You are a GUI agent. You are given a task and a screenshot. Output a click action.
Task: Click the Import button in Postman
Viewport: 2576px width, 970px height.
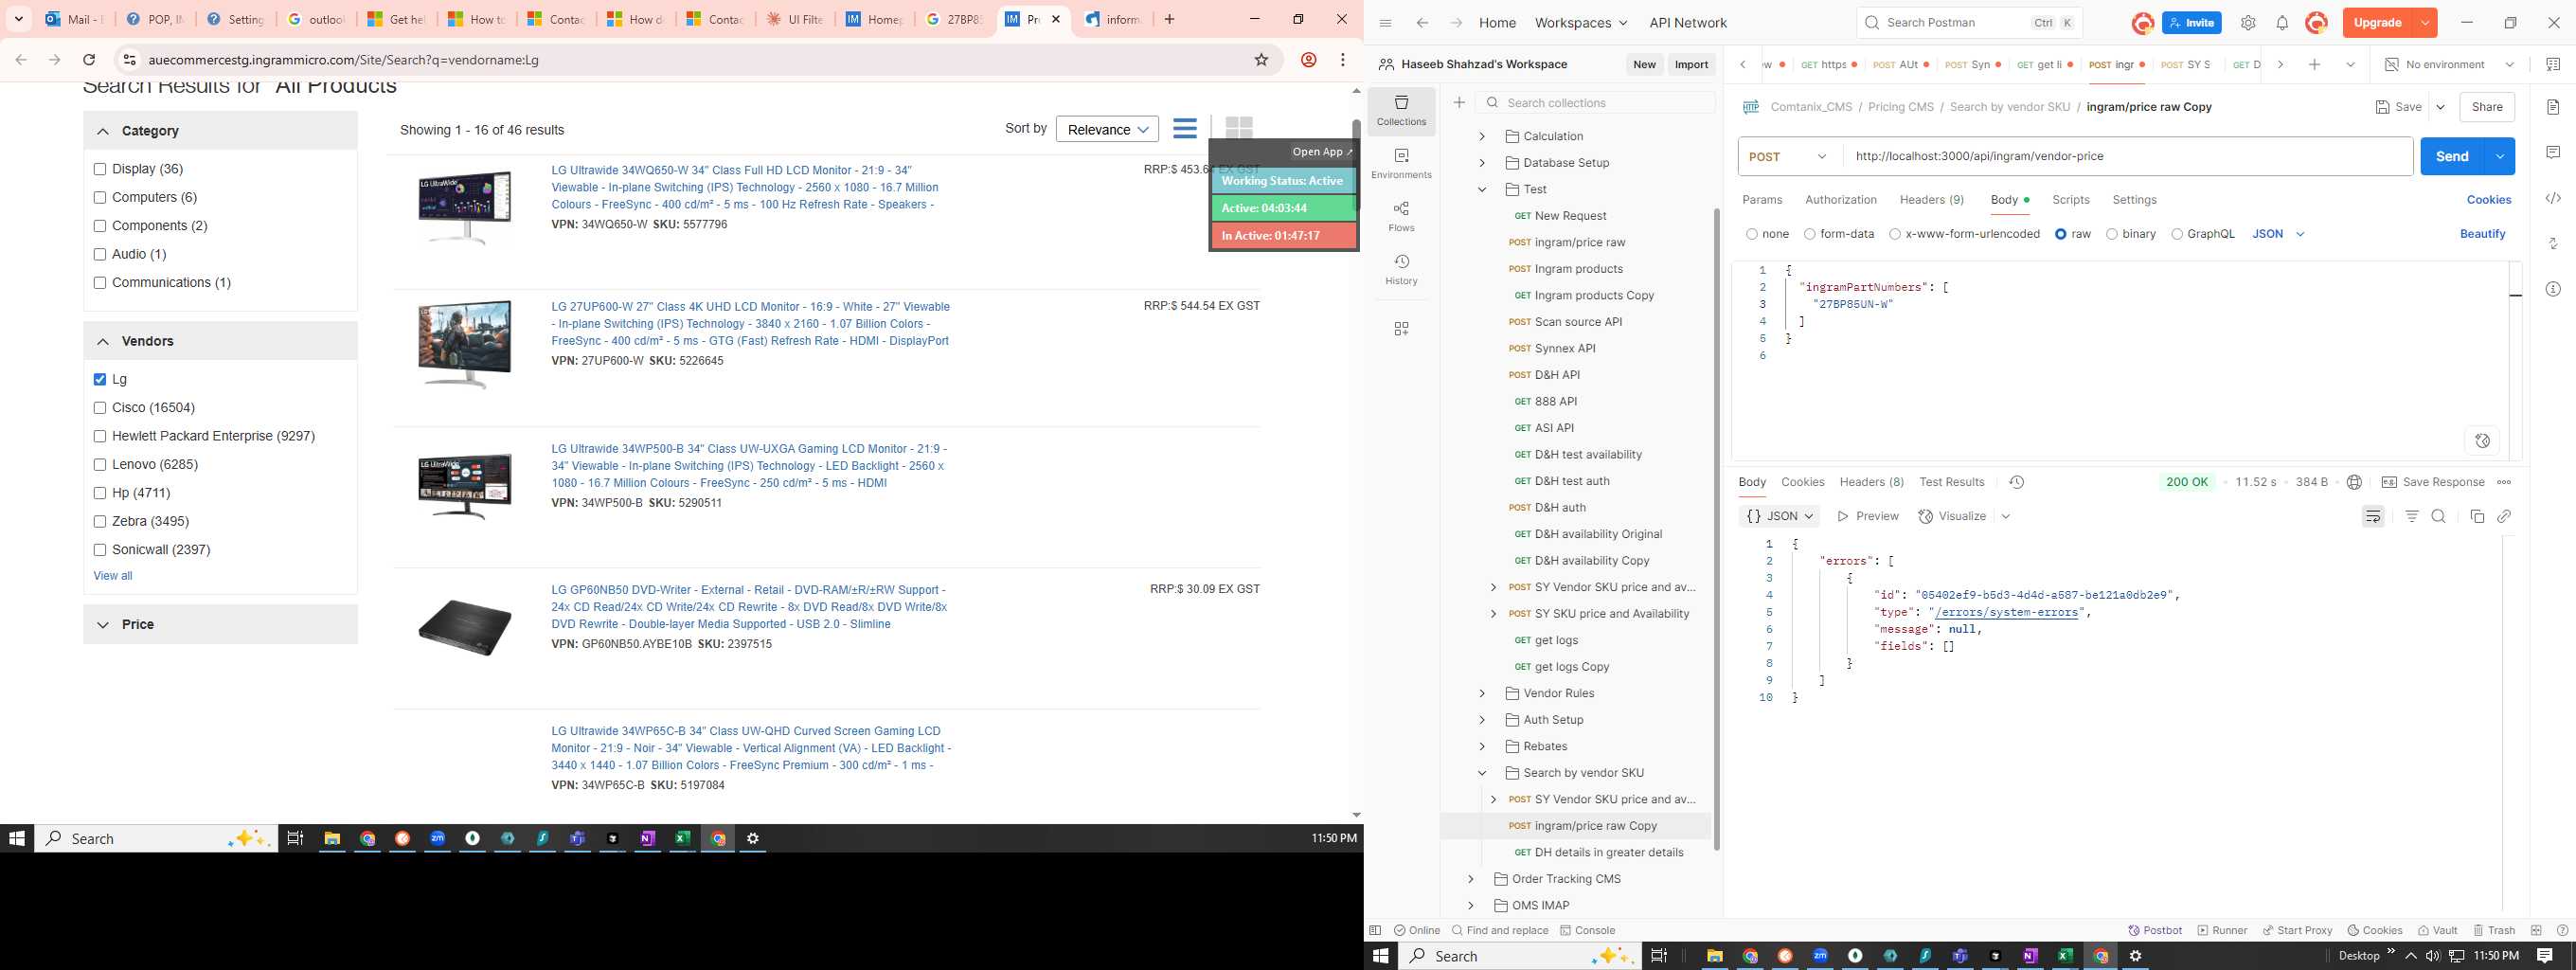[x=1691, y=64]
